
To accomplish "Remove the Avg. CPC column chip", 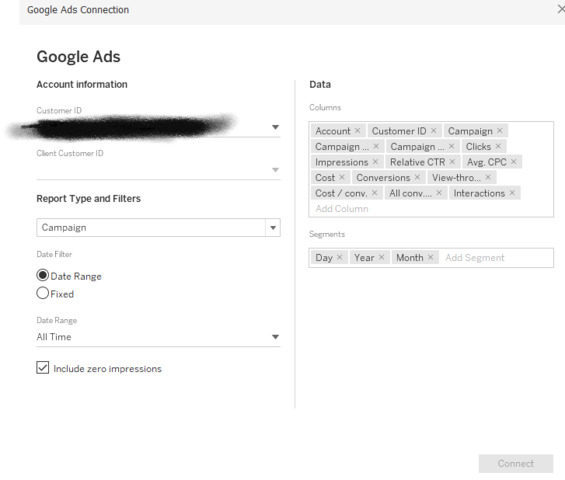I will [x=513, y=162].
